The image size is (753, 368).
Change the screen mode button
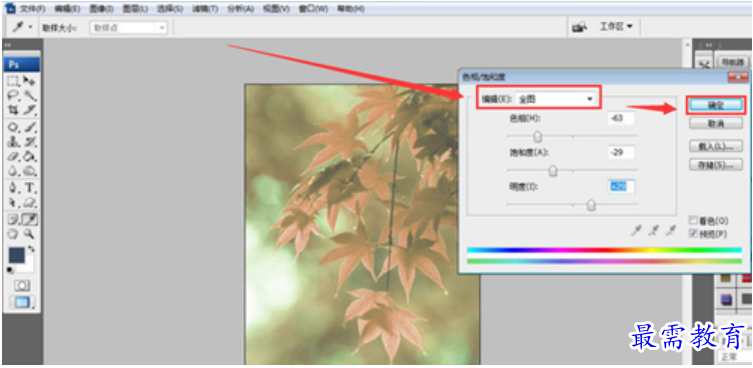tap(22, 303)
